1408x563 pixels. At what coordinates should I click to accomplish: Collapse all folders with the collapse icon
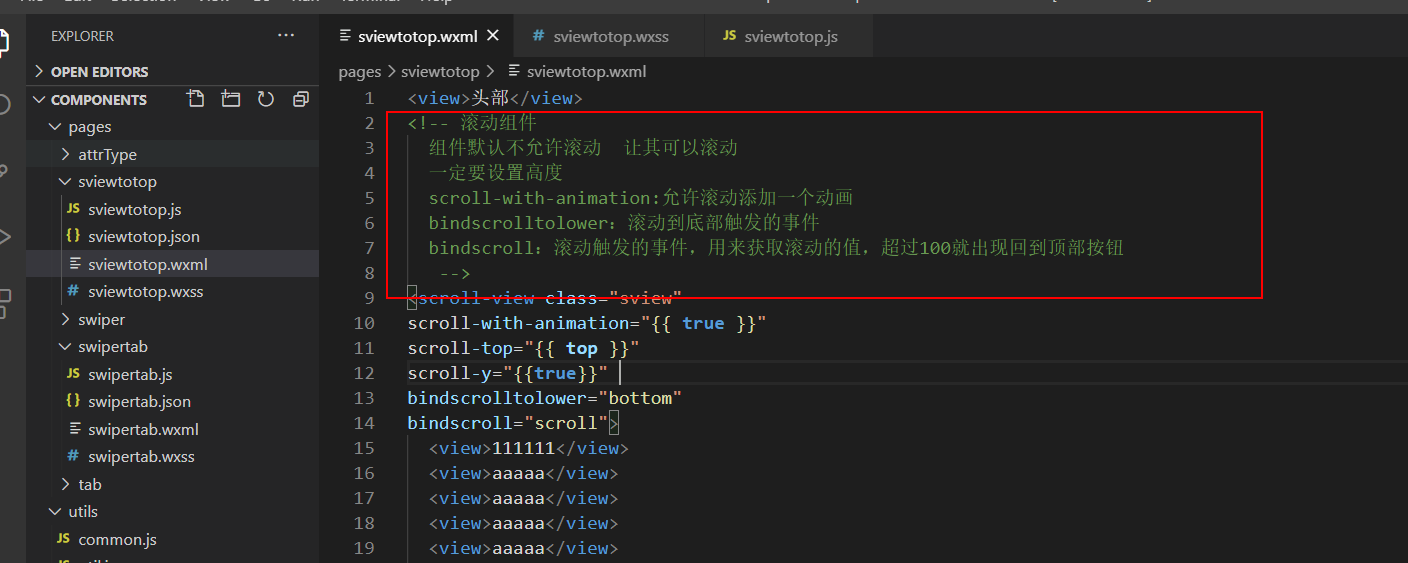(x=301, y=99)
